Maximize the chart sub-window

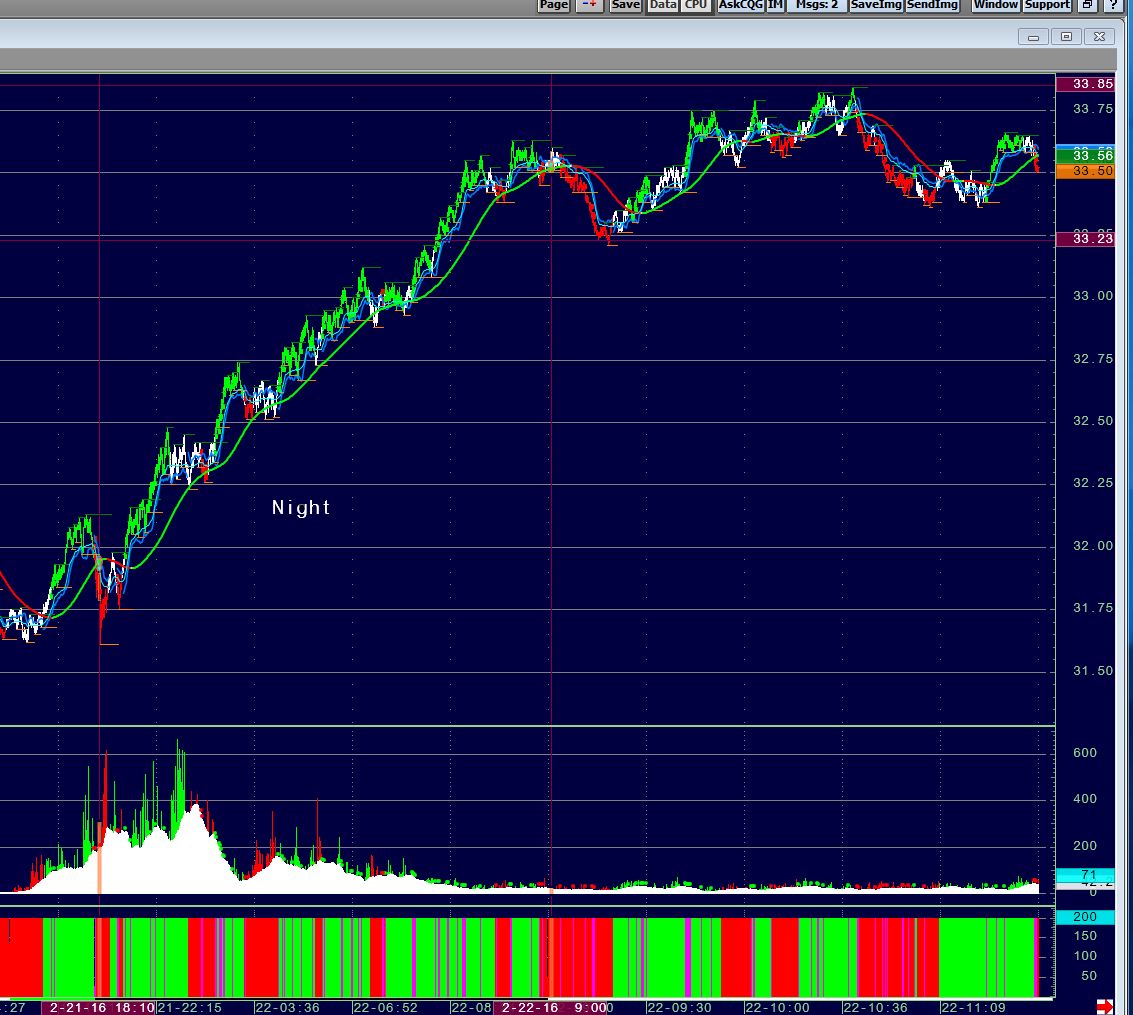click(1066, 37)
